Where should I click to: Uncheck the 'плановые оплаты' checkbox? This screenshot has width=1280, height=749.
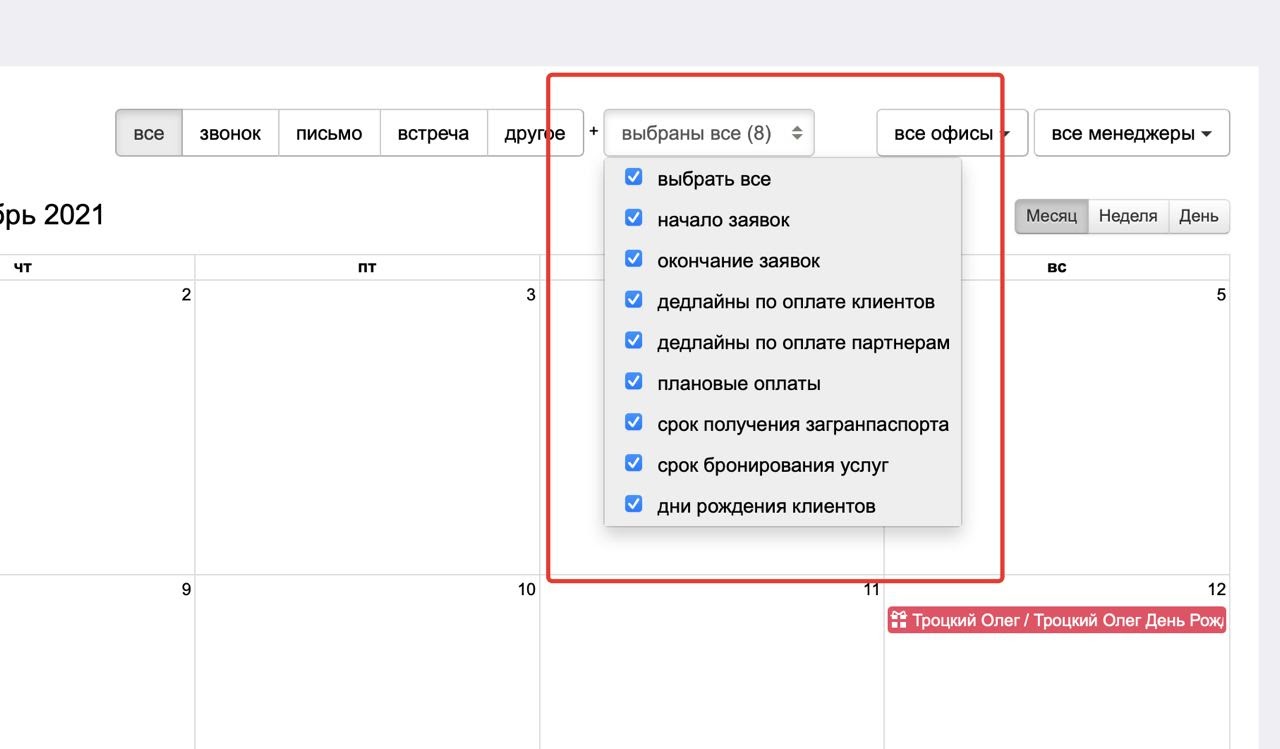point(633,382)
